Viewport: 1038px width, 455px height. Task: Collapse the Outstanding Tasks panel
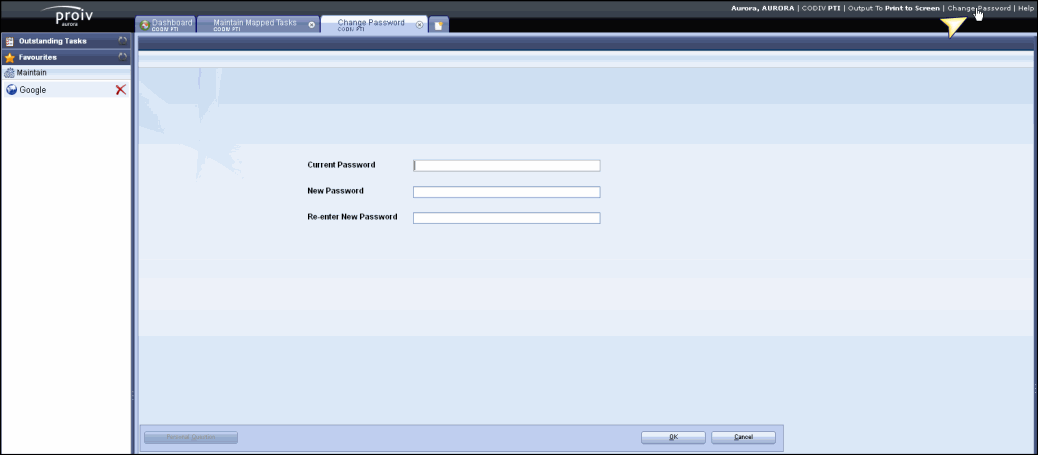click(x=122, y=42)
